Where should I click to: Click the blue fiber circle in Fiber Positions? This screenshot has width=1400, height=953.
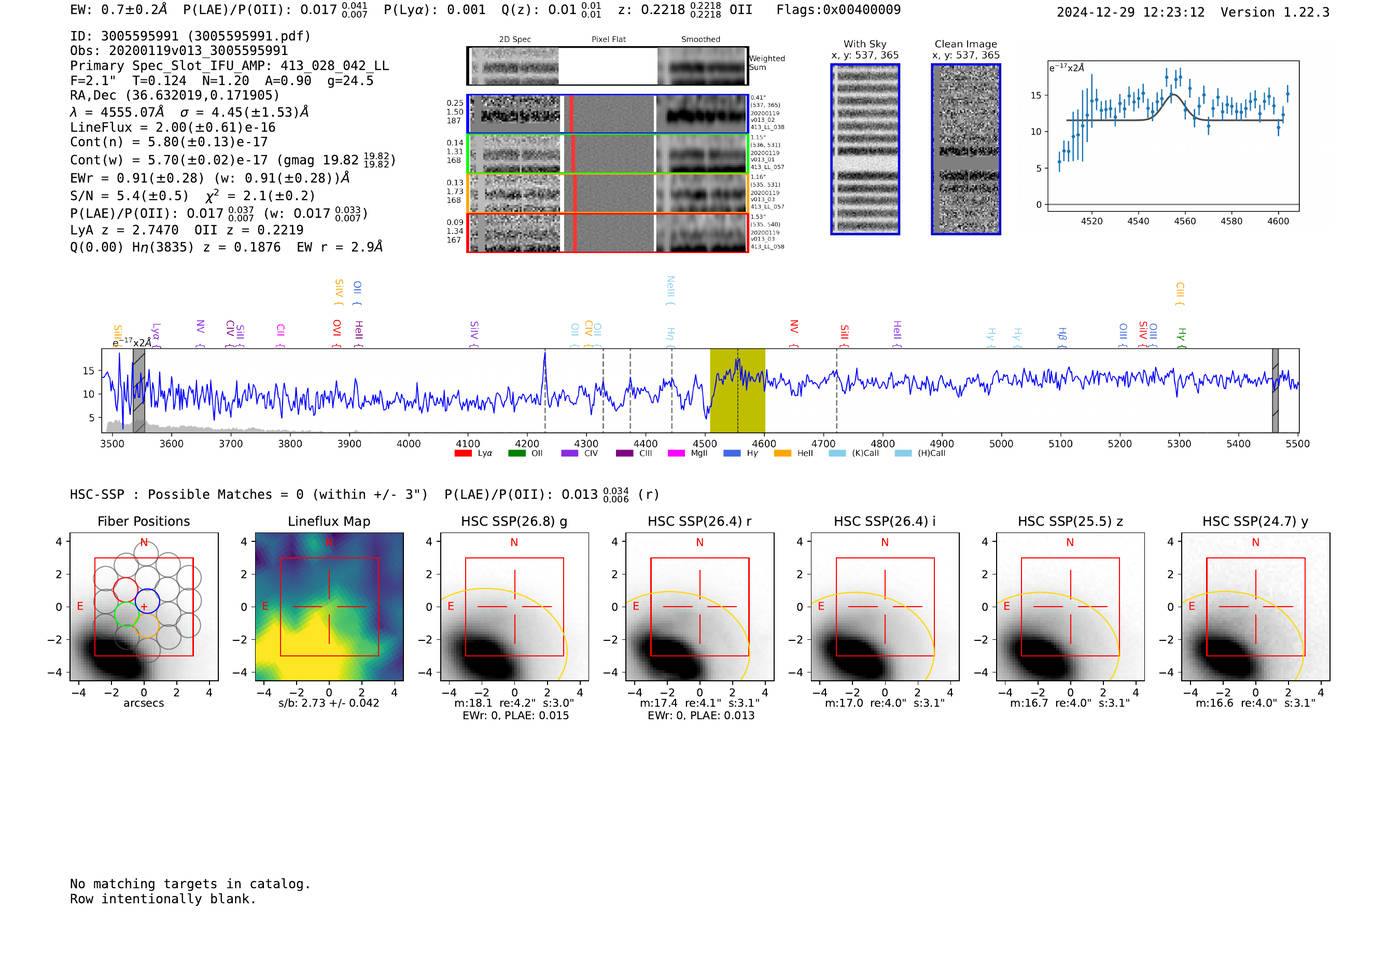pos(147,601)
